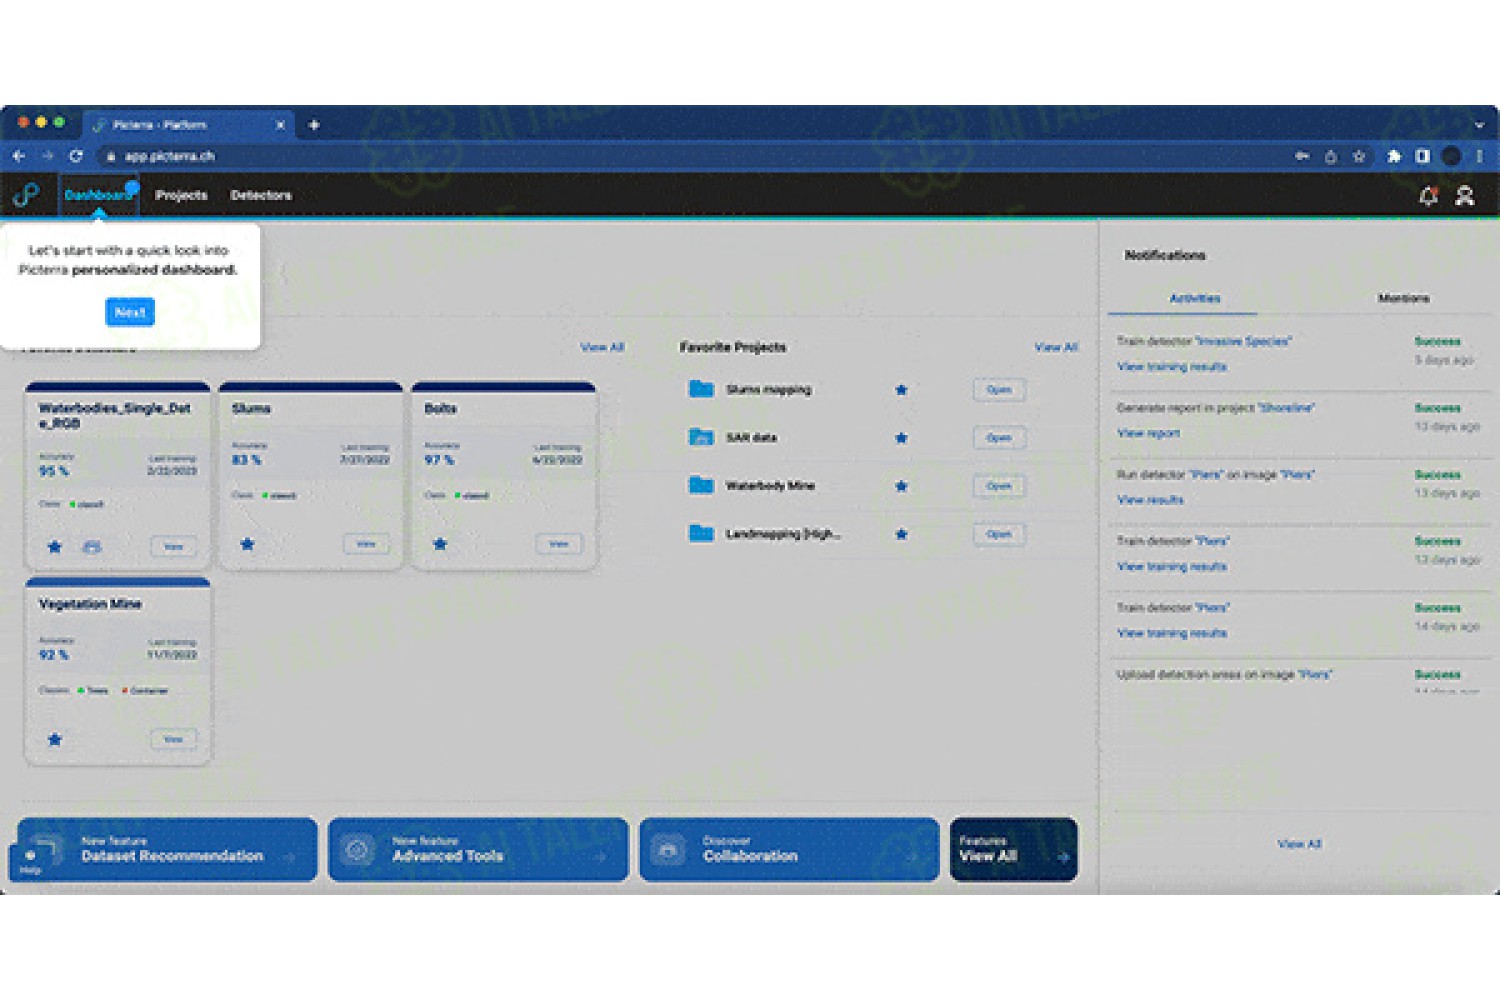The width and height of the screenshot is (1500, 1000).
Task: Open the Projects nav item
Action: coord(181,195)
